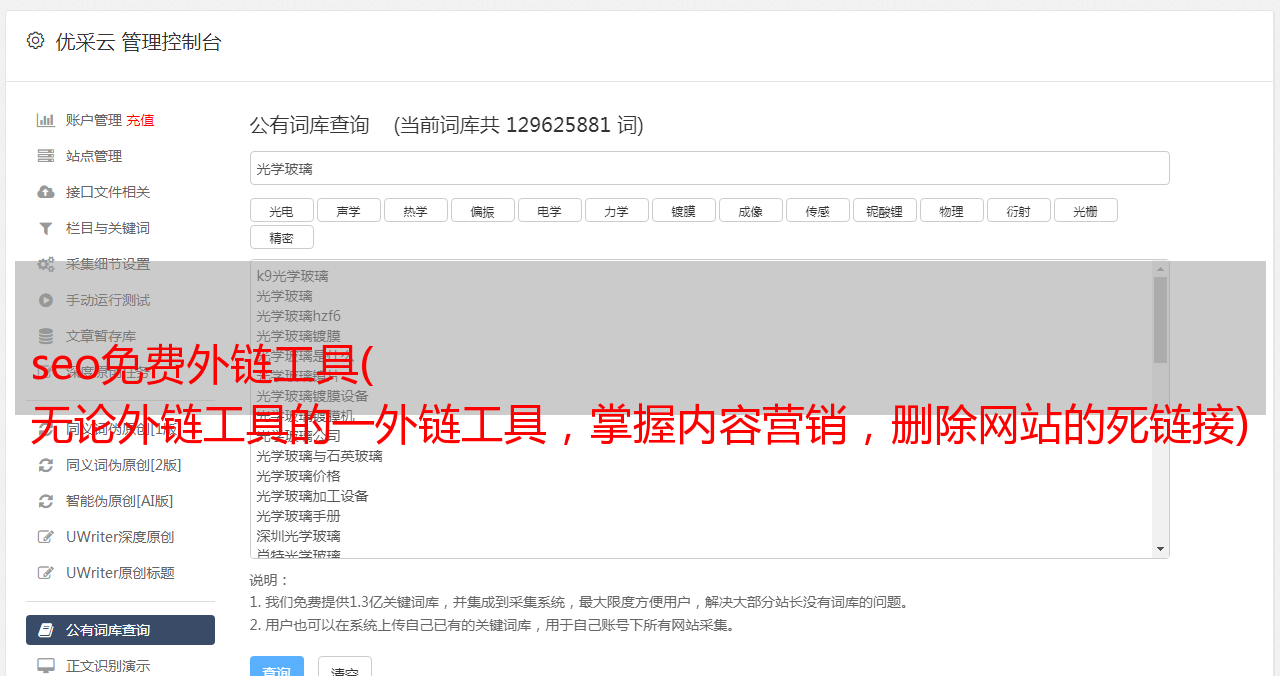Click the results list scrollbar down arrow

[x=1160, y=549]
